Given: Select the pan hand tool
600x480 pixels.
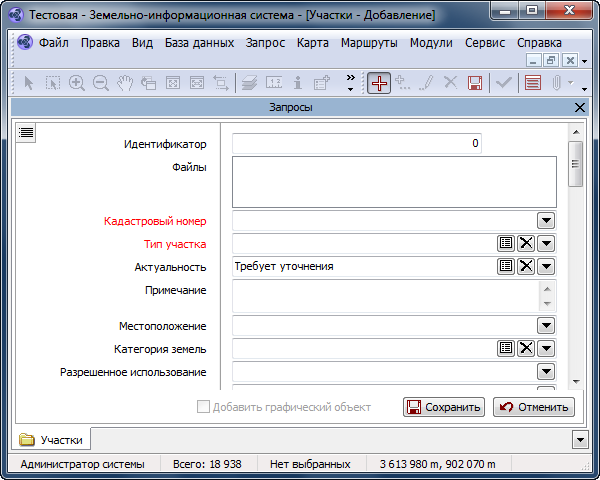Looking at the screenshot, I should pos(125,83).
